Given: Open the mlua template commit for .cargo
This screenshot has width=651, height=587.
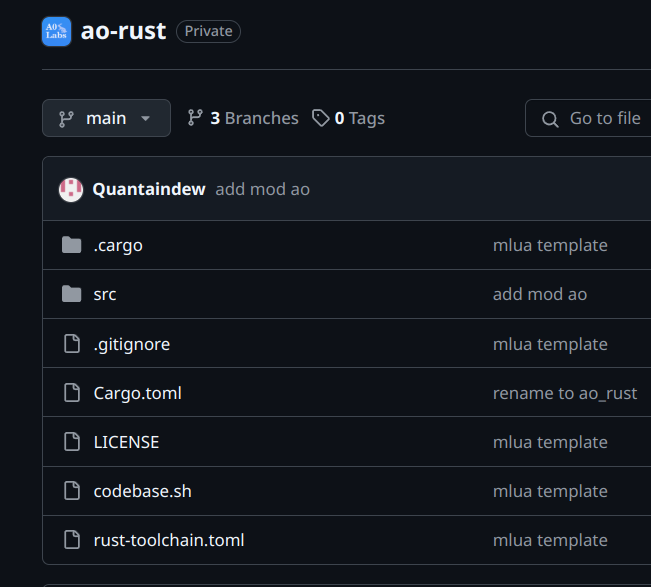Looking at the screenshot, I should coord(550,245).
